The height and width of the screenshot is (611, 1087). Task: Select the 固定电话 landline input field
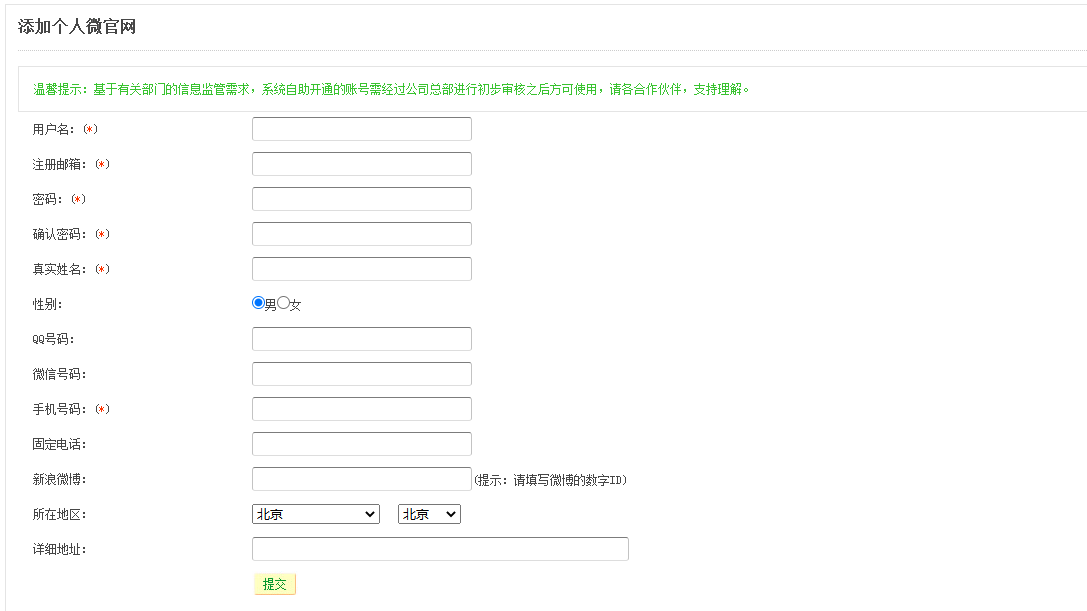361,444
